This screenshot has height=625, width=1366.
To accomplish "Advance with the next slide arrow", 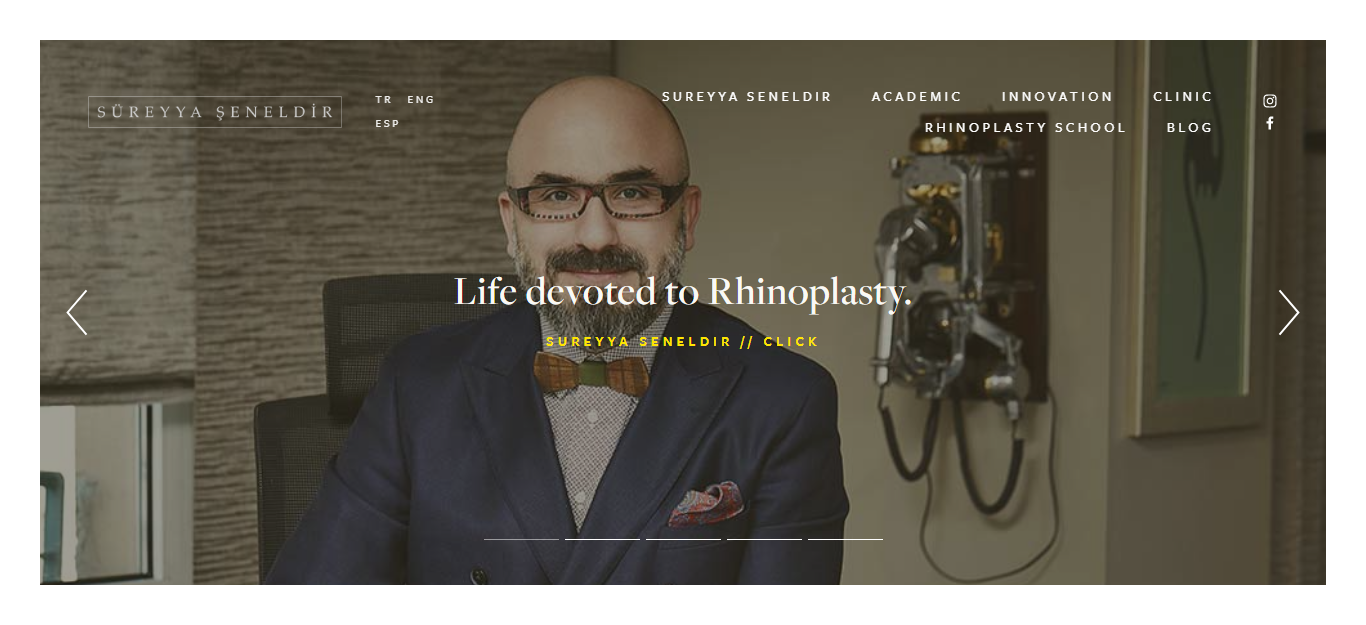I will (1289, 312).
